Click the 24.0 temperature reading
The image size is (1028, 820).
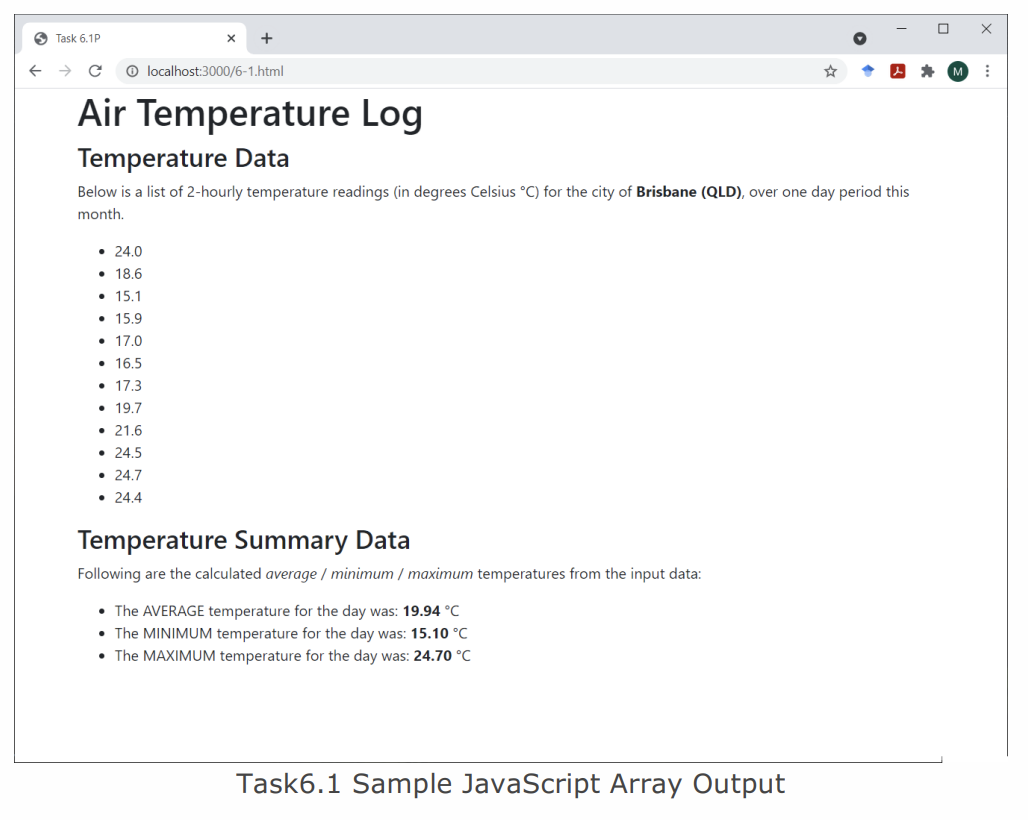(128, 251)
